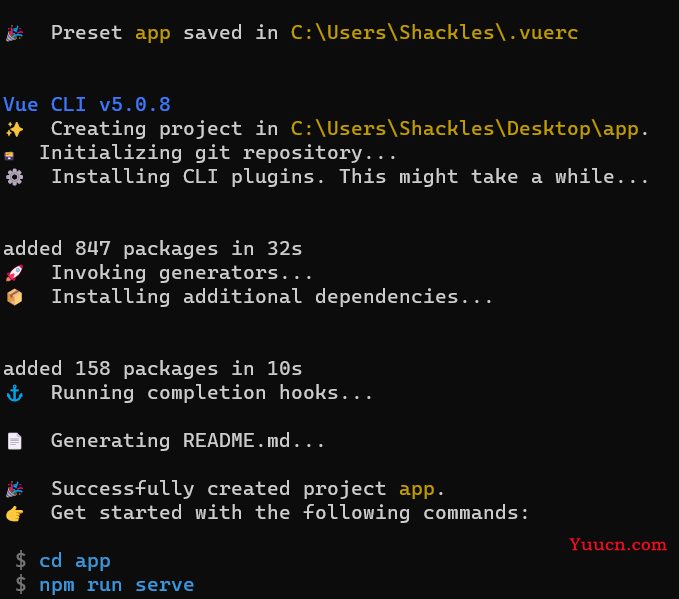Click the npm run serve command
This screenshot has width=679, height=599.
[x=116, y=586]
